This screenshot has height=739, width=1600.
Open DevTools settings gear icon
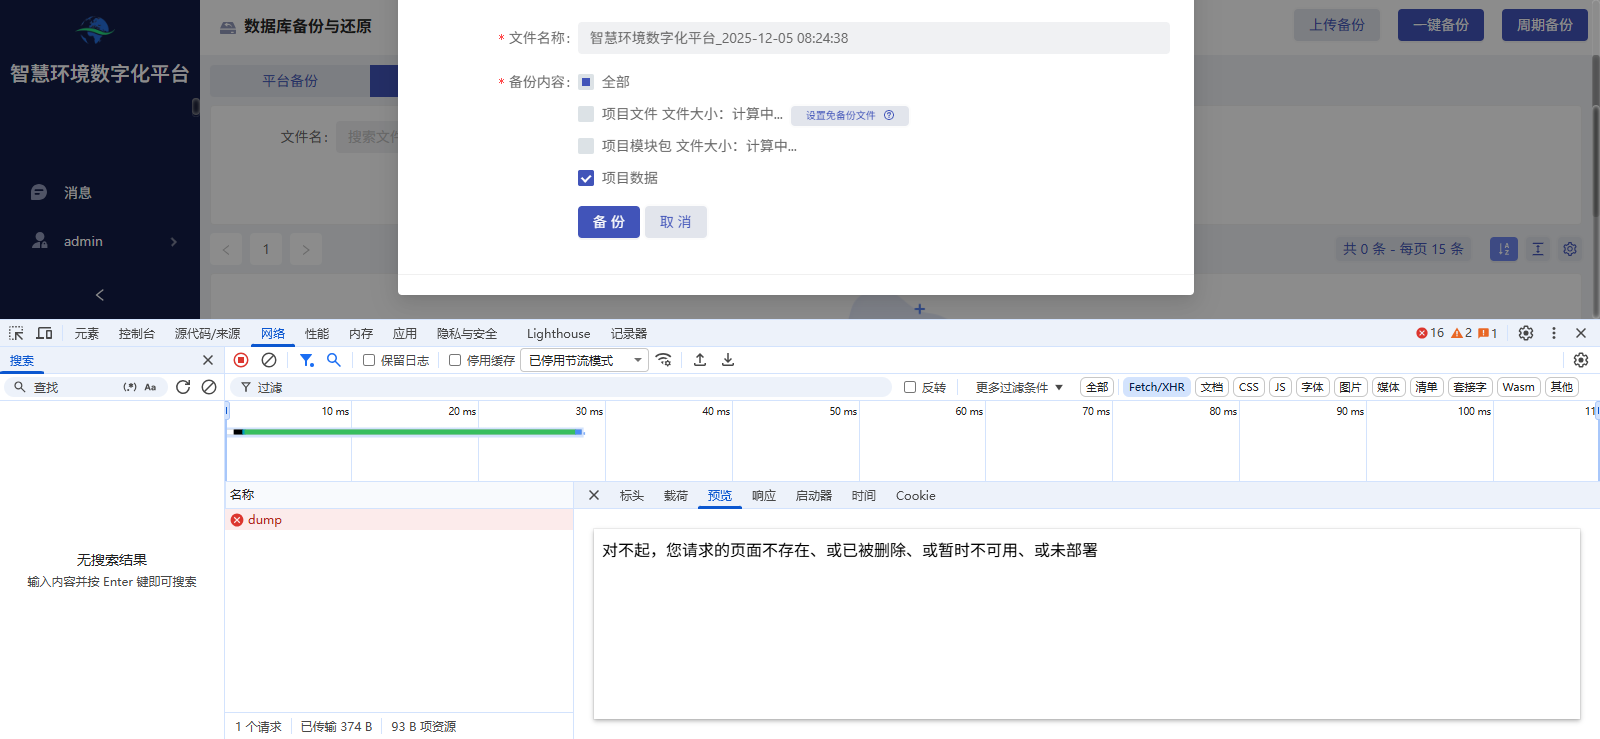tap(1526, 333)
